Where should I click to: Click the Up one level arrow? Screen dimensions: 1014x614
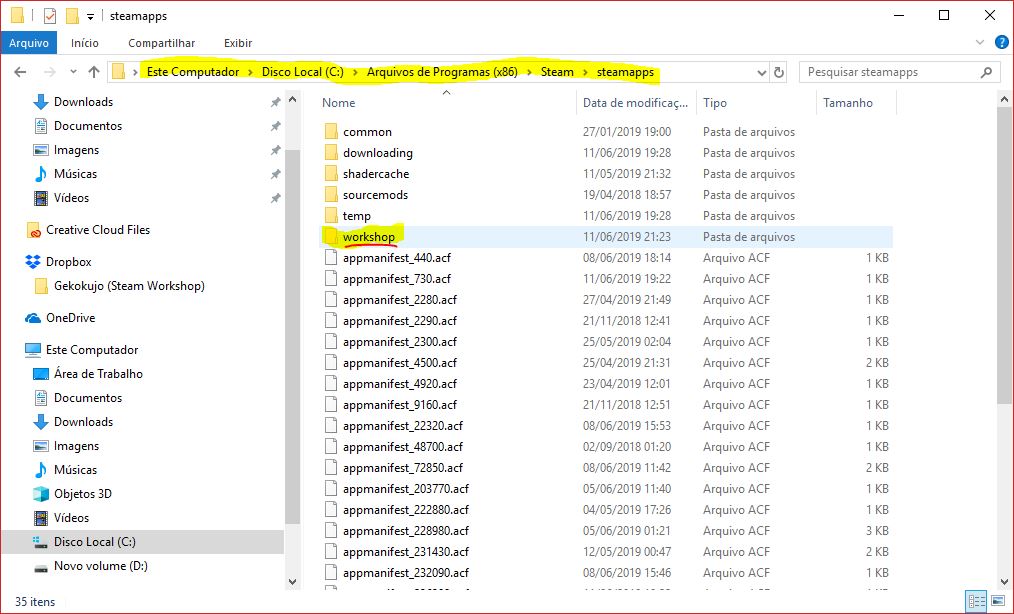[x=94, y=72]
